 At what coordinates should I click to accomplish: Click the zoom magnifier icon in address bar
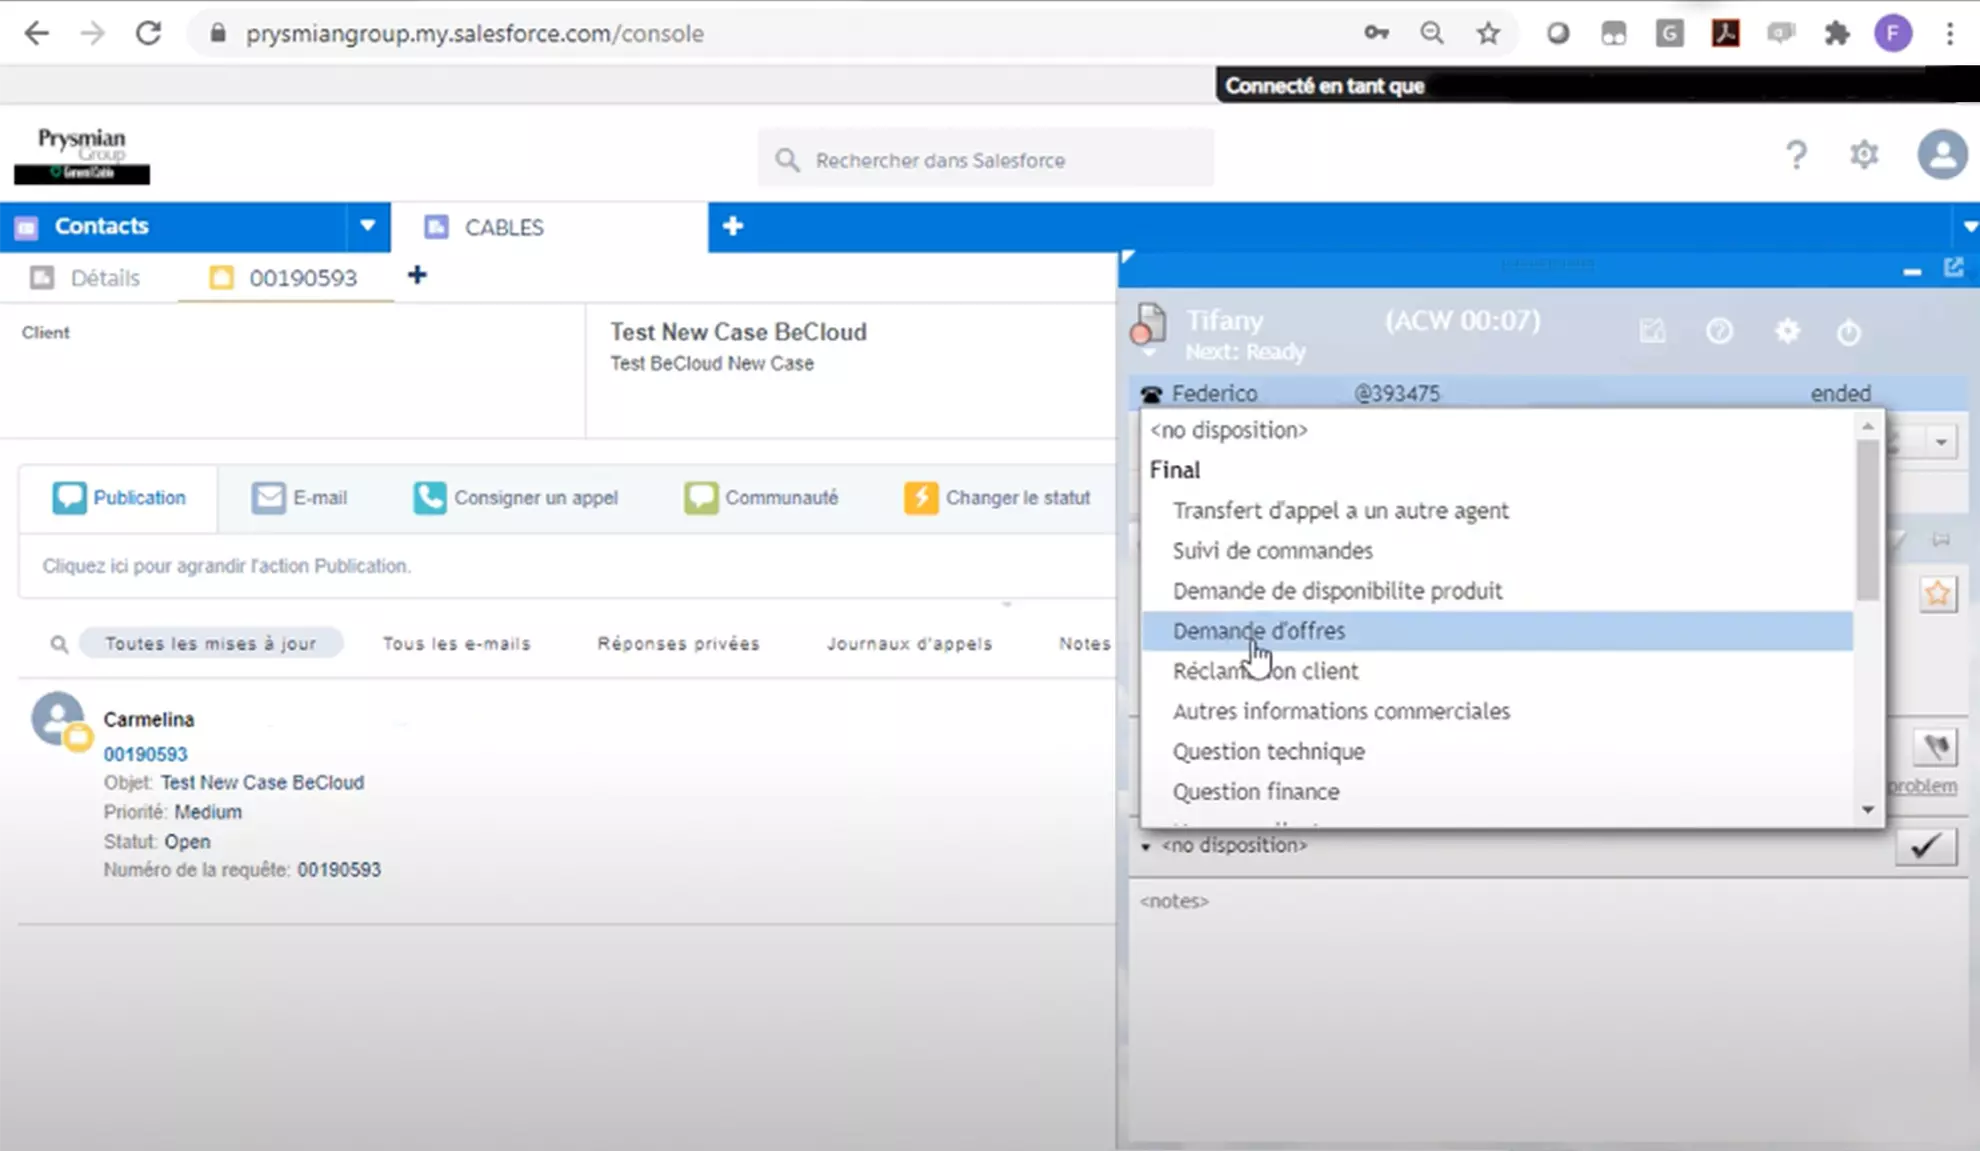[x=1432, y=33]
